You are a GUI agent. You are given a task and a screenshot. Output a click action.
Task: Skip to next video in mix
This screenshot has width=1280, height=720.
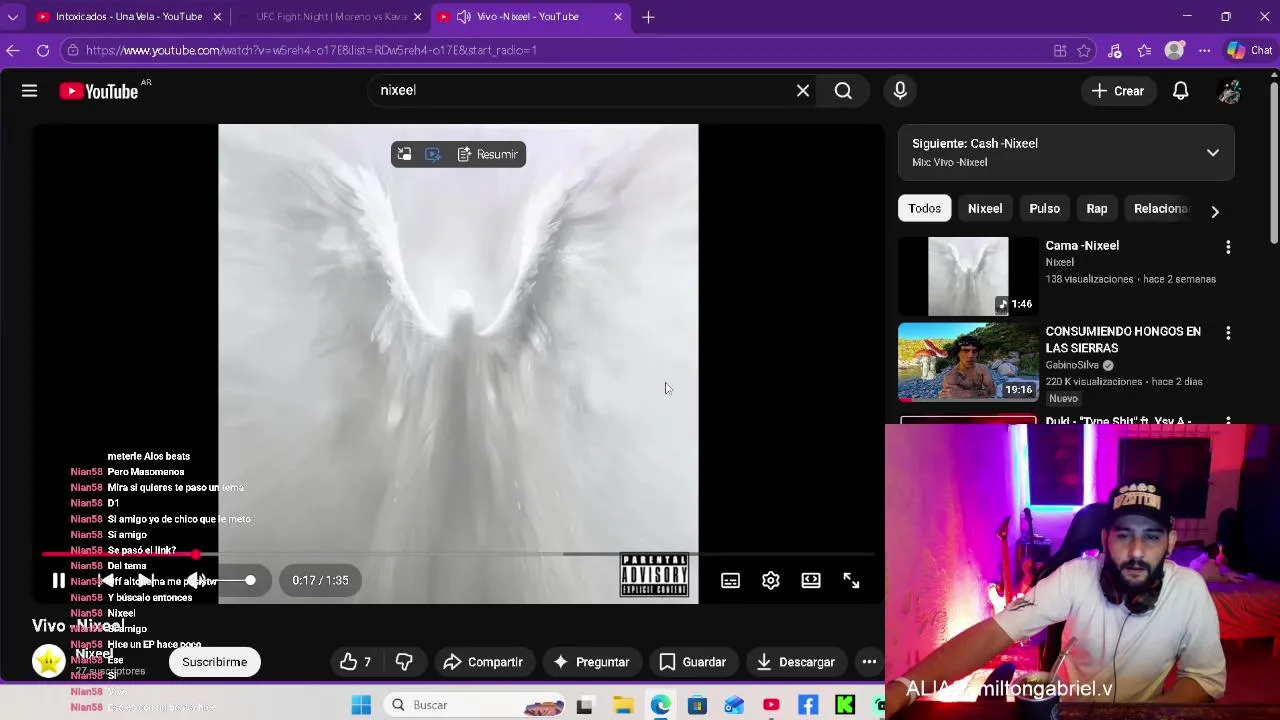pyautogui.click(x=146, y=580)
